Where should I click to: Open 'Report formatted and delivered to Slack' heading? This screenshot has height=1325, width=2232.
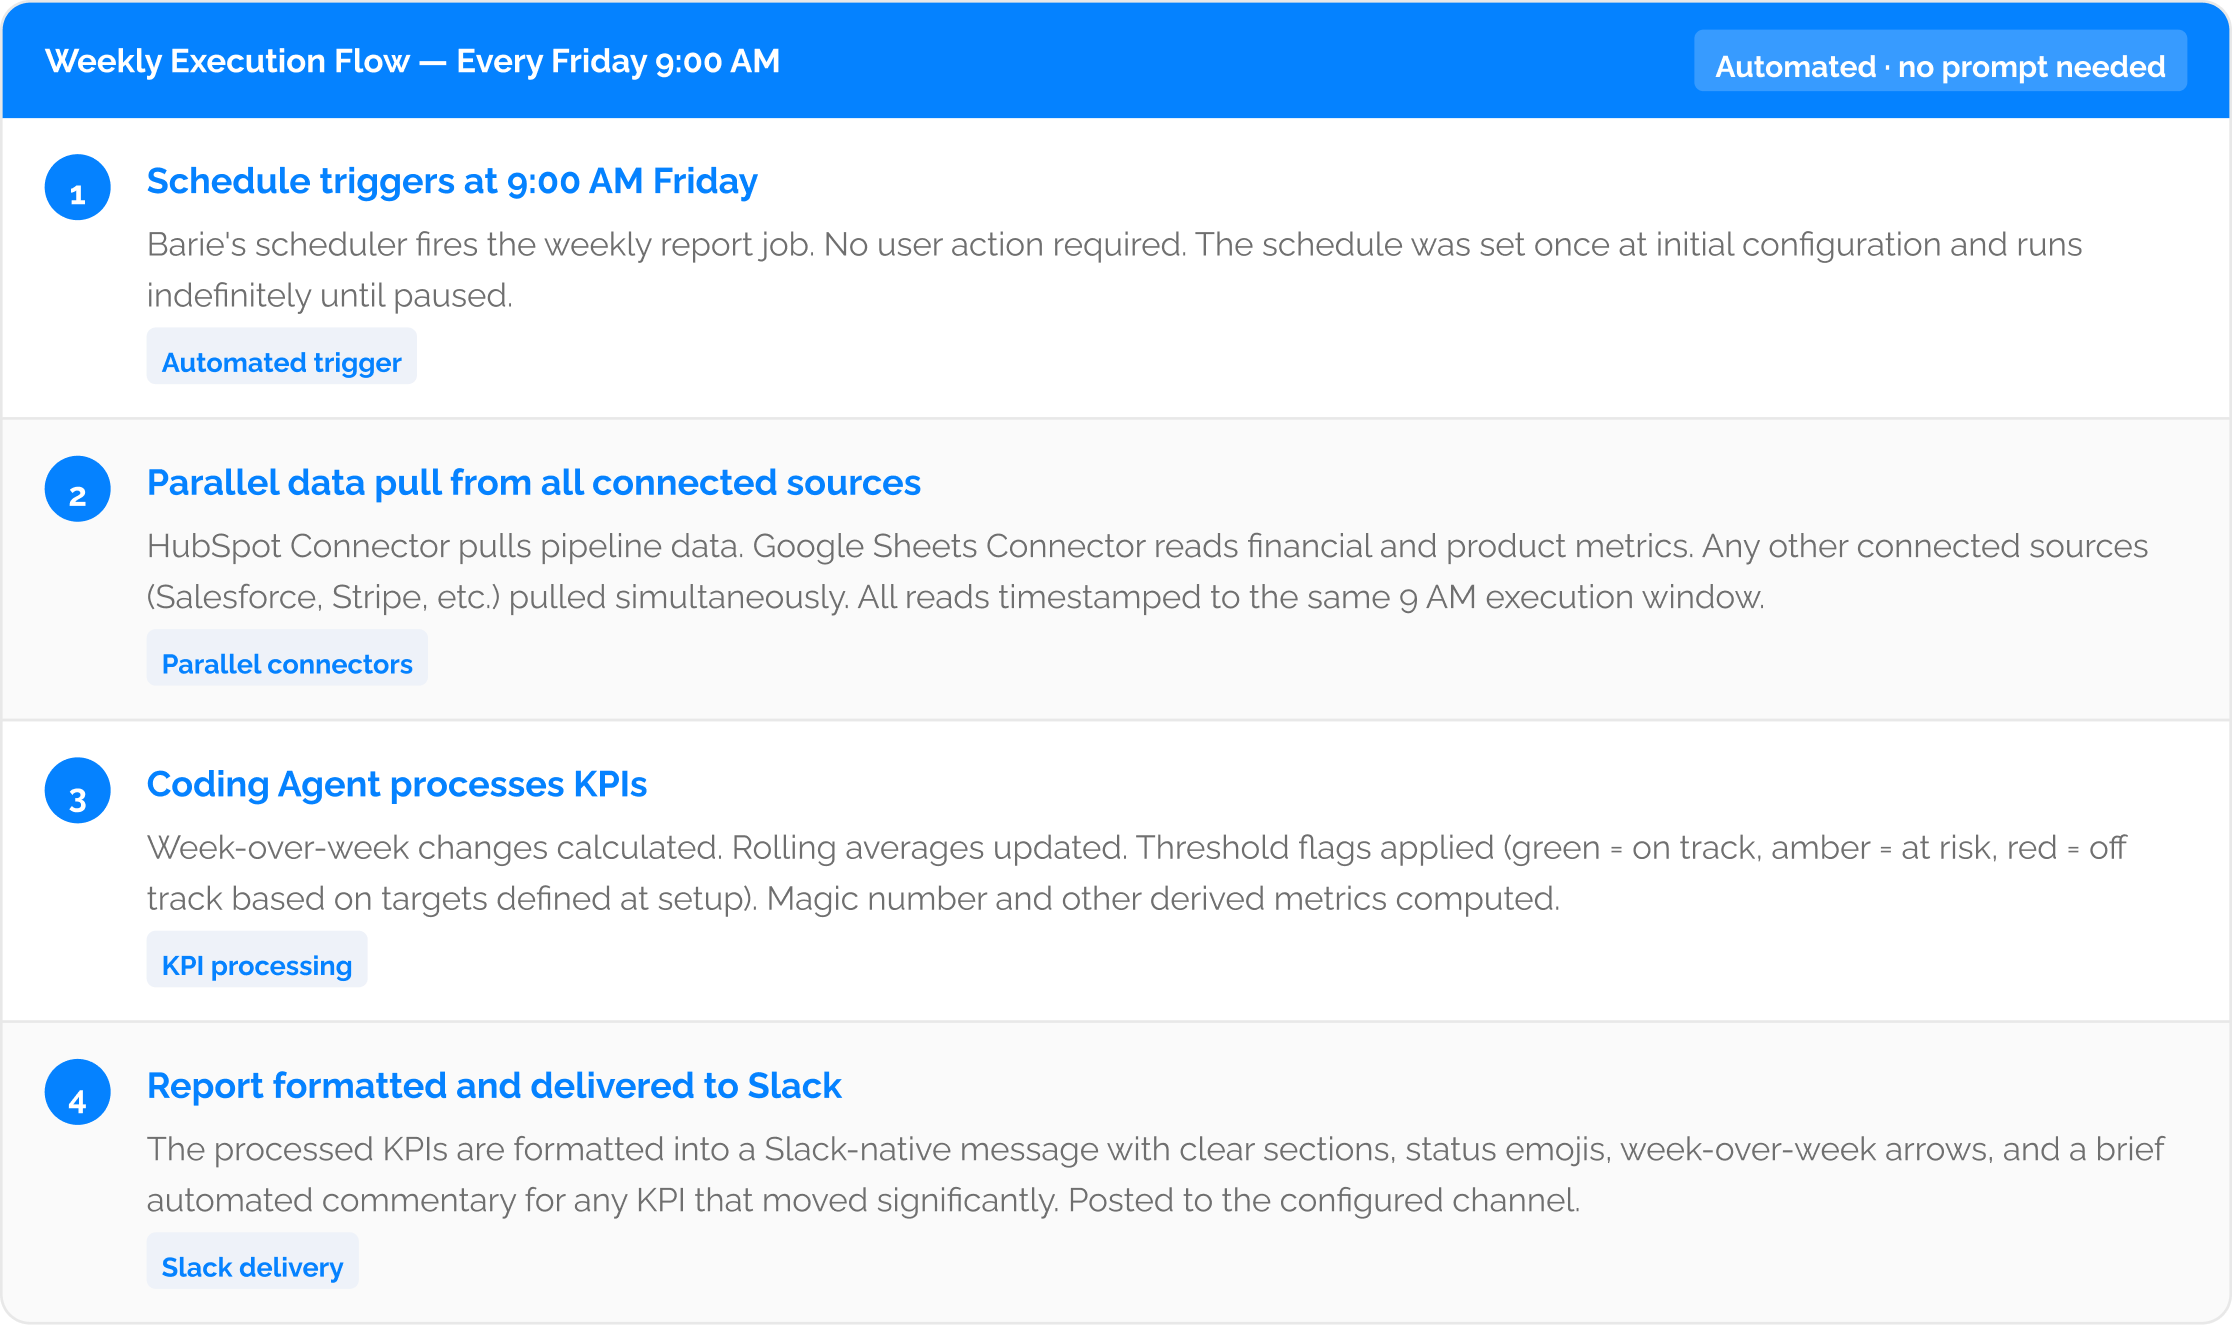click(x=494, y=1086)
